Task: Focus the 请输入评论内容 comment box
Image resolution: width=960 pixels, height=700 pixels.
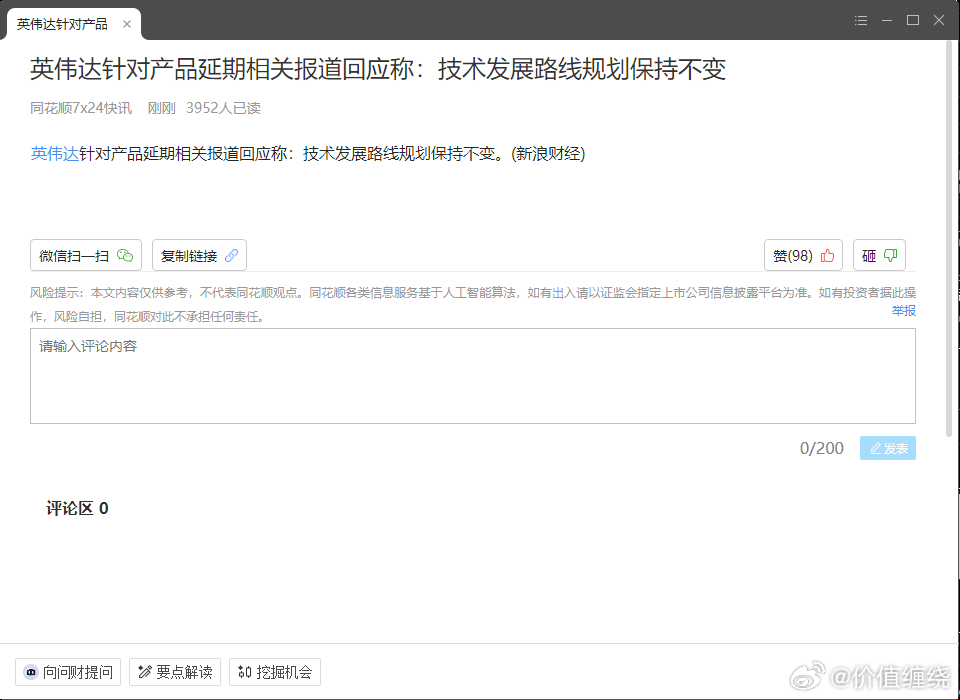Action: point(473,376)
